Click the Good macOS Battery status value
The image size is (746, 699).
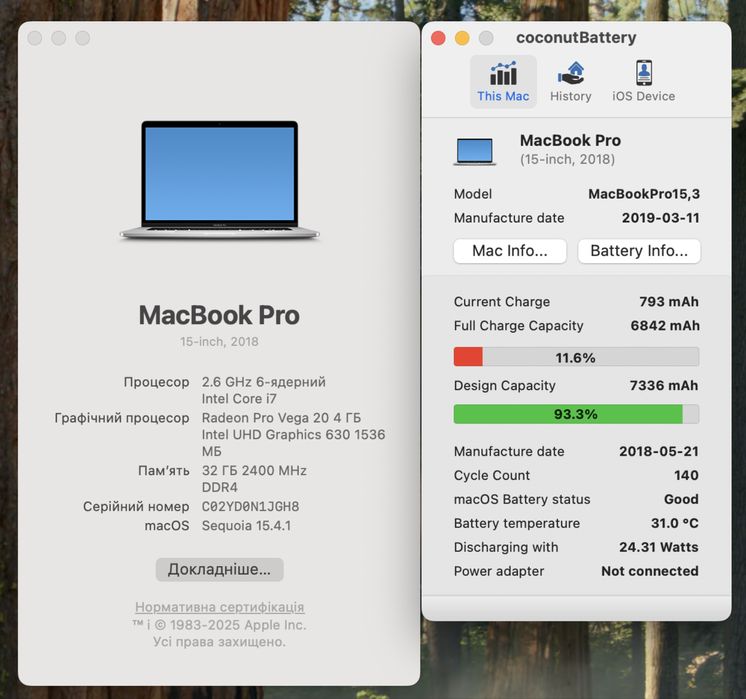coord(681,499)
